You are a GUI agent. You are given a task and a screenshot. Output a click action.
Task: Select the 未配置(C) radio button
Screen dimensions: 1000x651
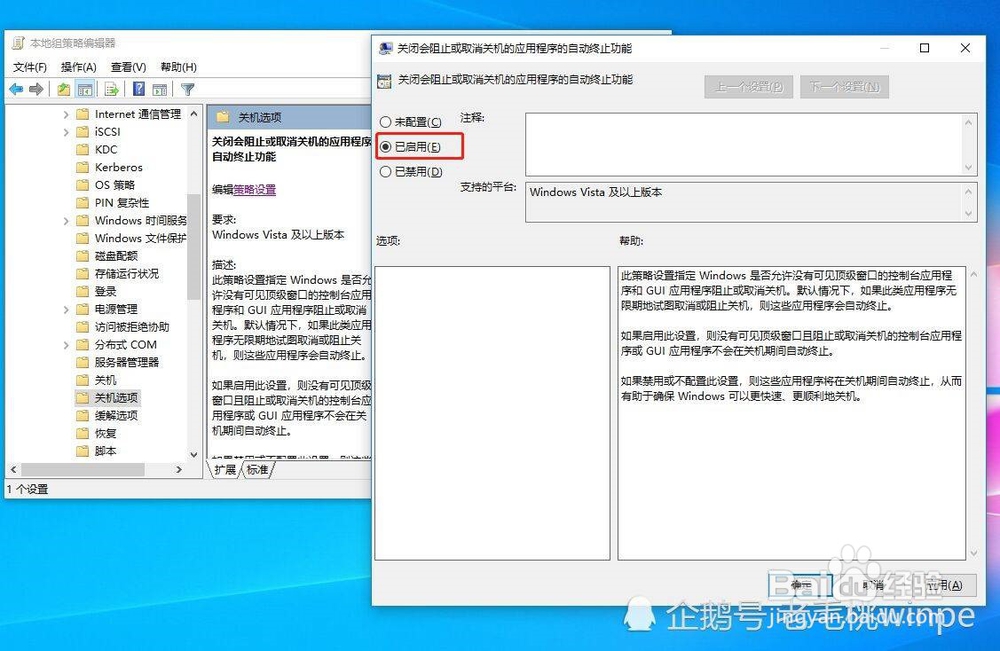click(385, 122)
